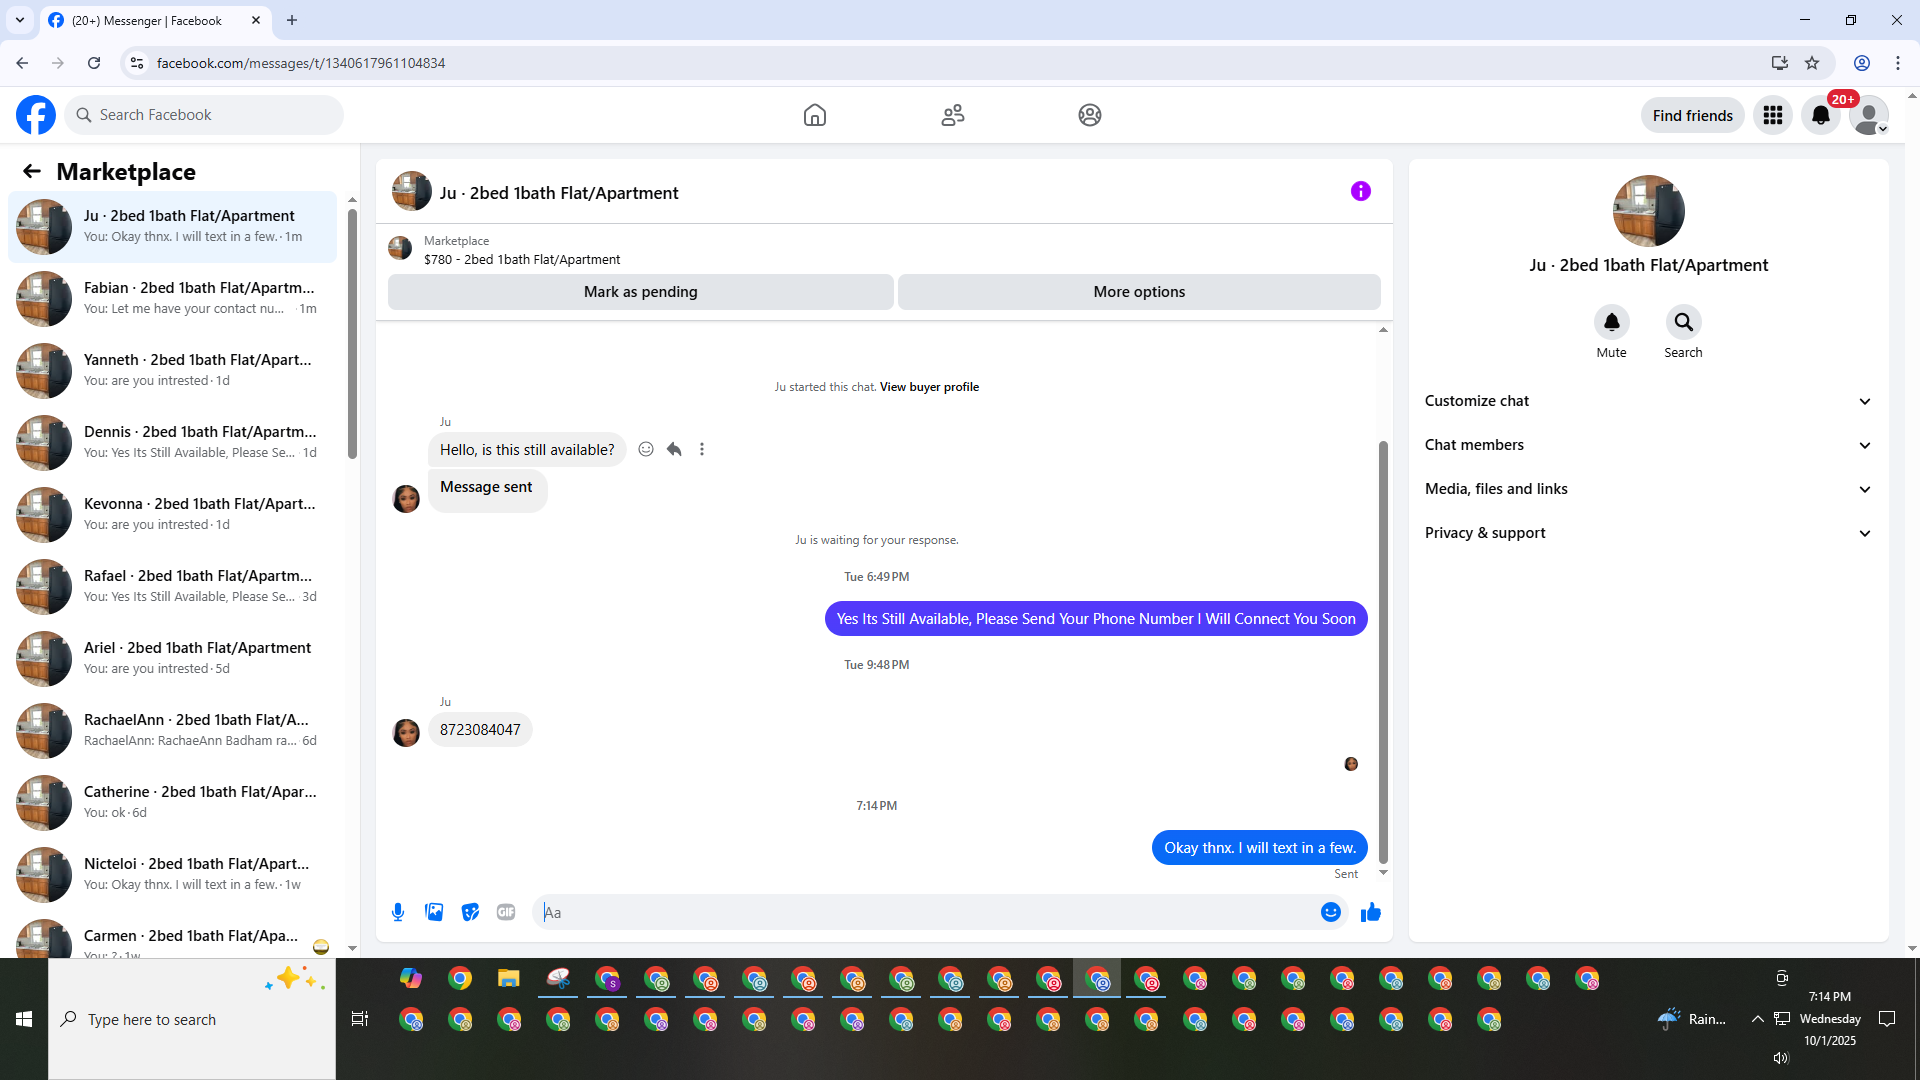Bookmark this page with the star icon

pos(1812,63)
